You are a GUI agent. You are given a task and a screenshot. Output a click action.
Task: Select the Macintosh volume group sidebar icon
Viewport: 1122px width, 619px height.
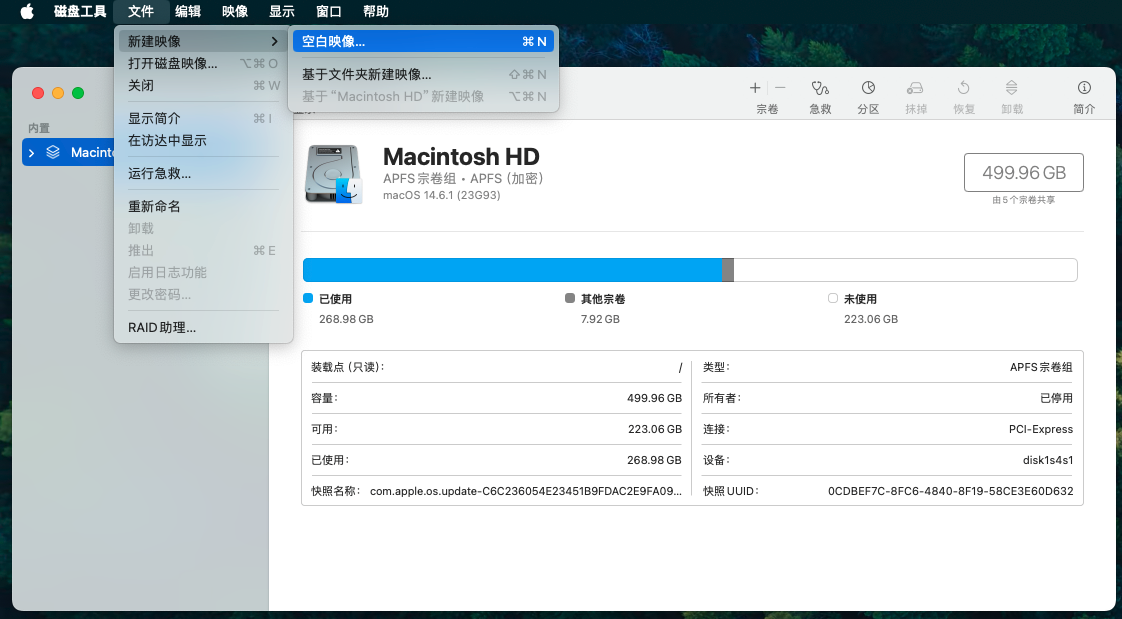point(53,152)
